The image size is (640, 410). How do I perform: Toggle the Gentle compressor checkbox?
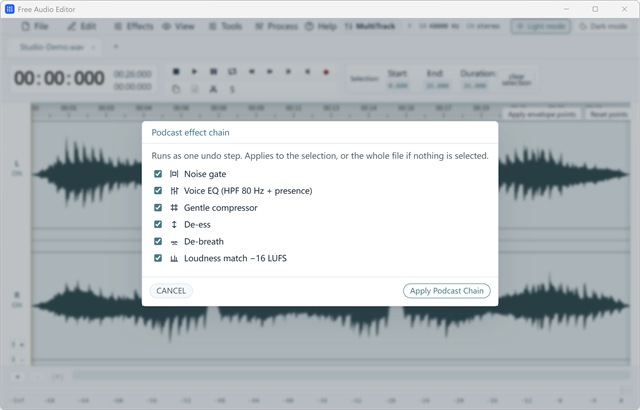pyautogui.click(x=158, y=208)
